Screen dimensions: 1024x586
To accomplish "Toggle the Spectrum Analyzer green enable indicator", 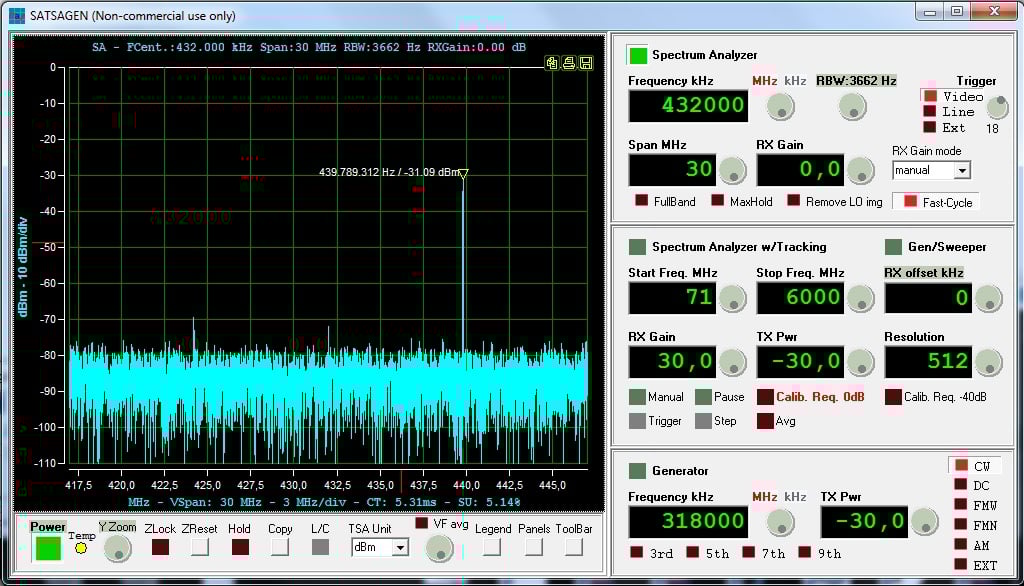I will (637, 55).
